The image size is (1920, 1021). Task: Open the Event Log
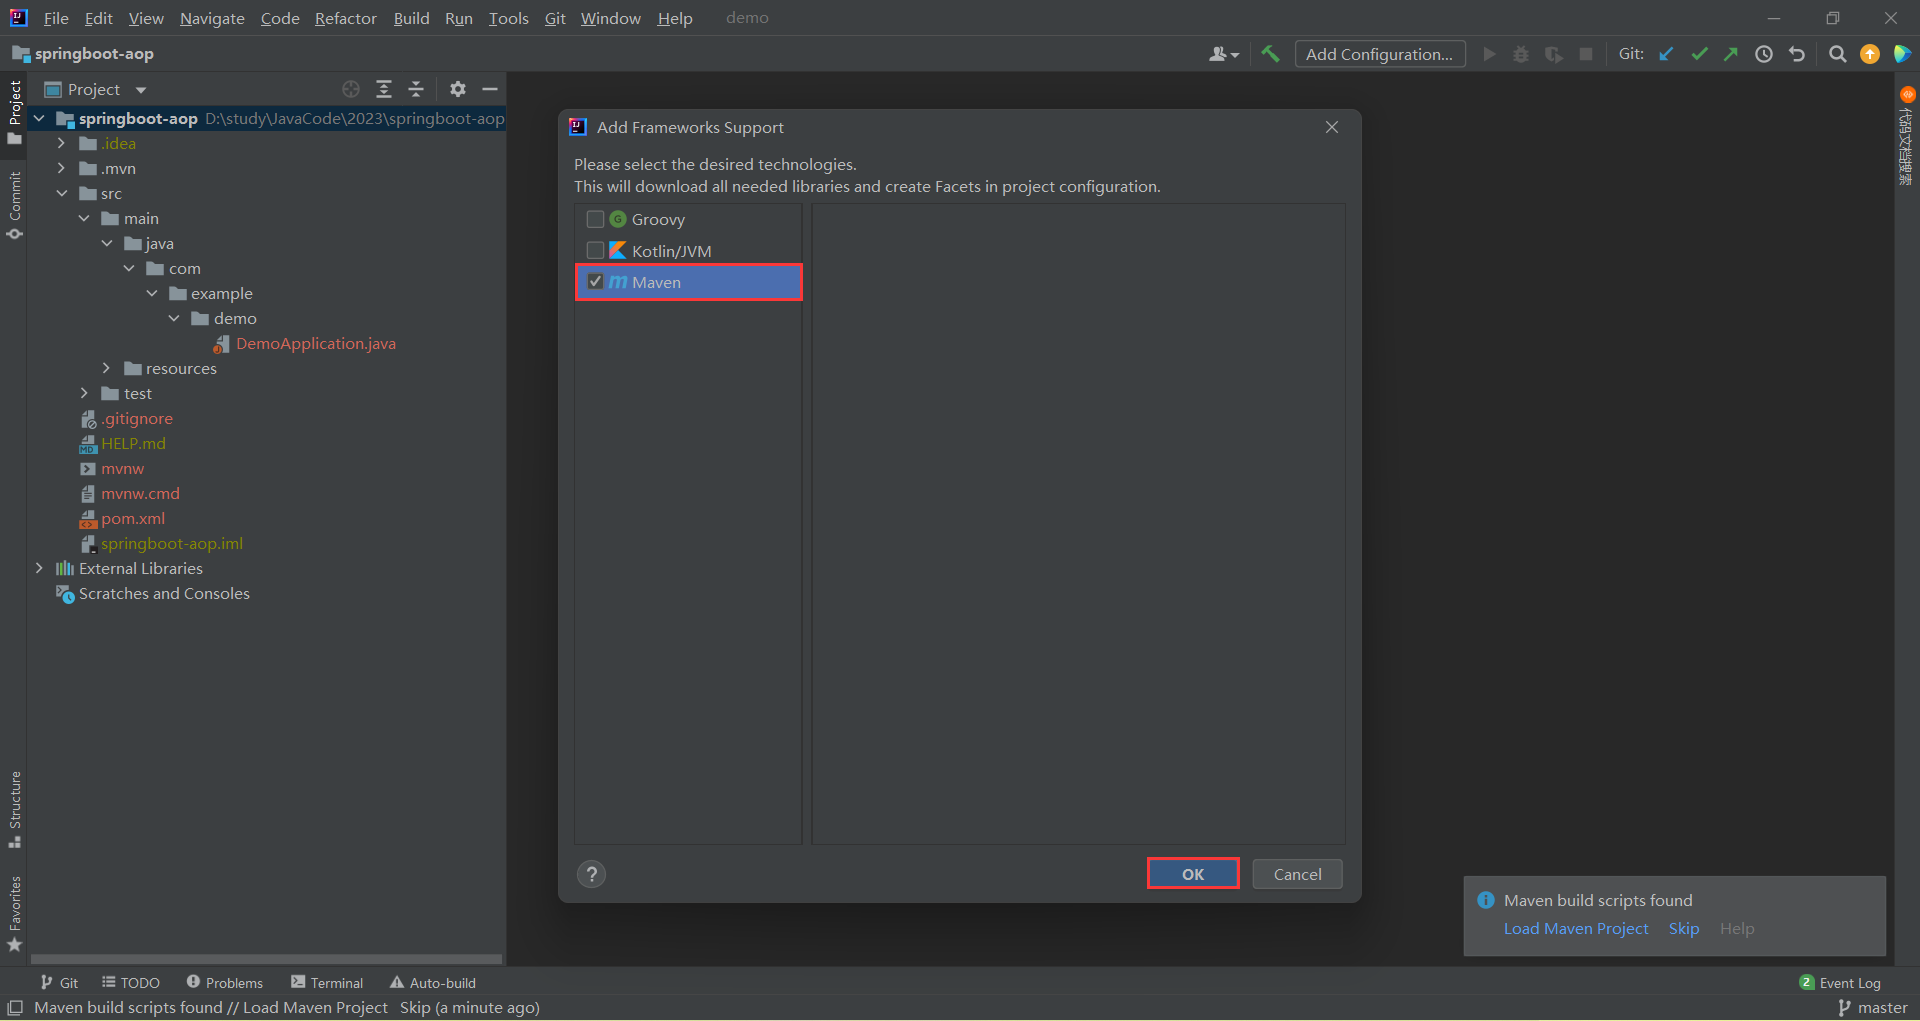point(1840,983)
